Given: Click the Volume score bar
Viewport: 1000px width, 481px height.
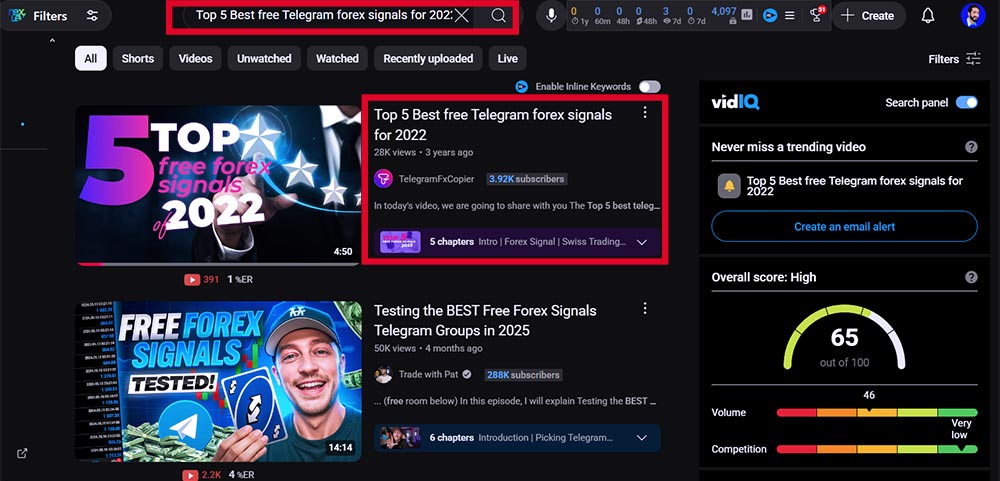Looking at the screenshot, I should (877, 413).
